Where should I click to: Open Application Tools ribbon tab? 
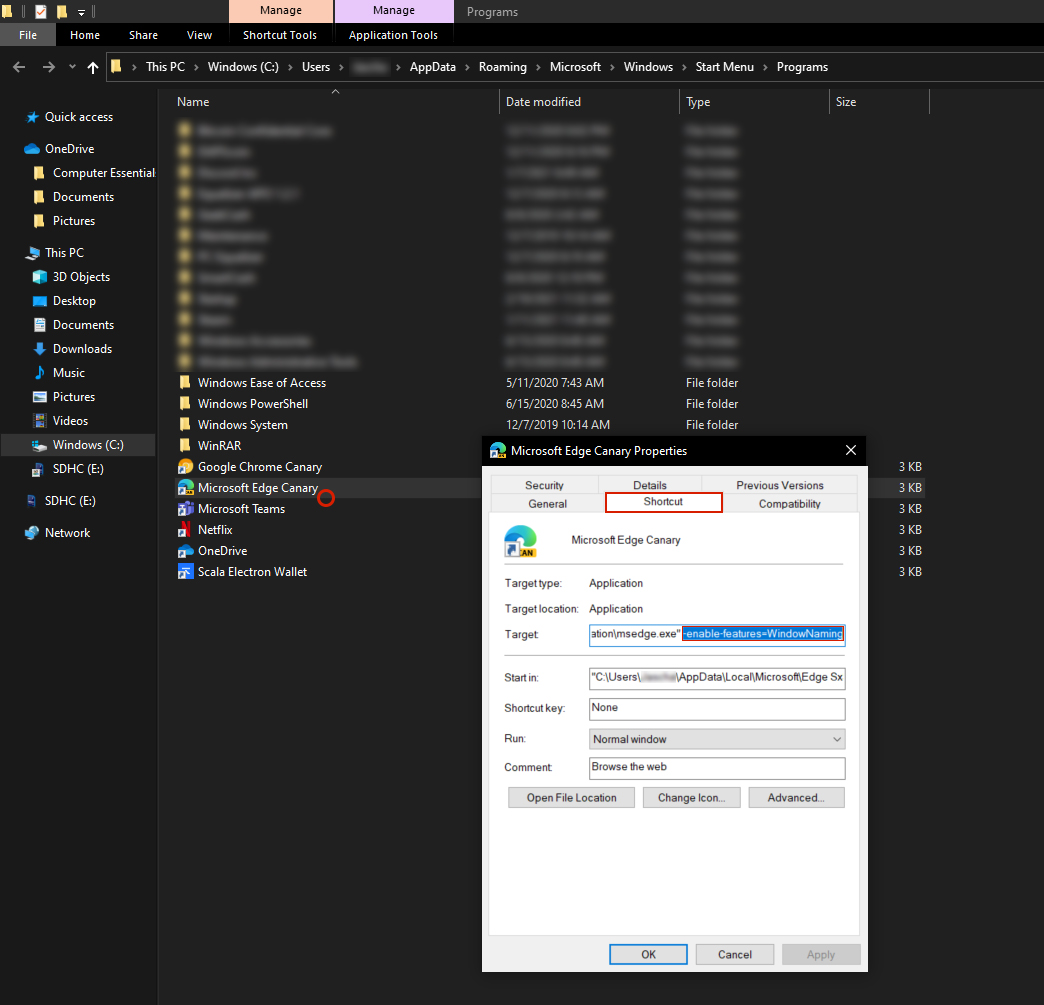pyautogui.click(x=393, y=35)
